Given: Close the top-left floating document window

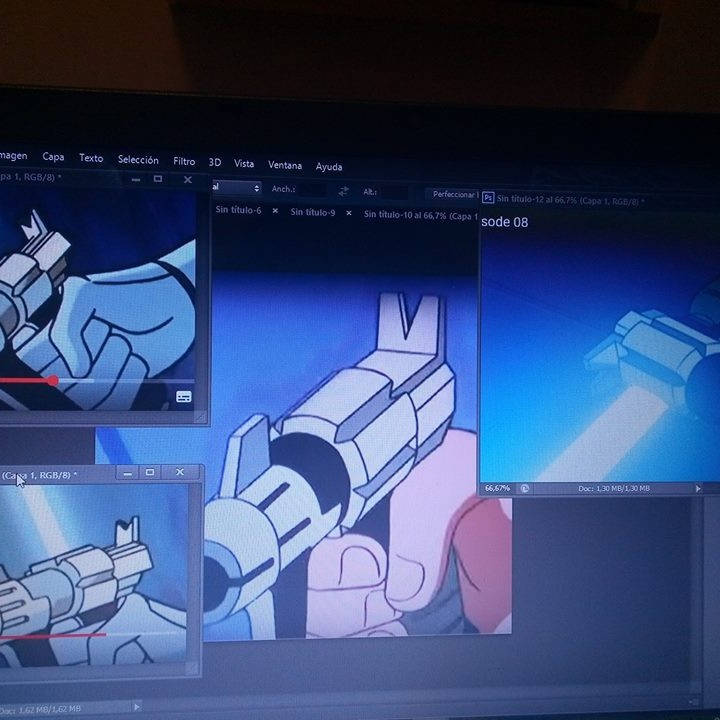Looking at the screenshot, I should [x=187, y=180].
